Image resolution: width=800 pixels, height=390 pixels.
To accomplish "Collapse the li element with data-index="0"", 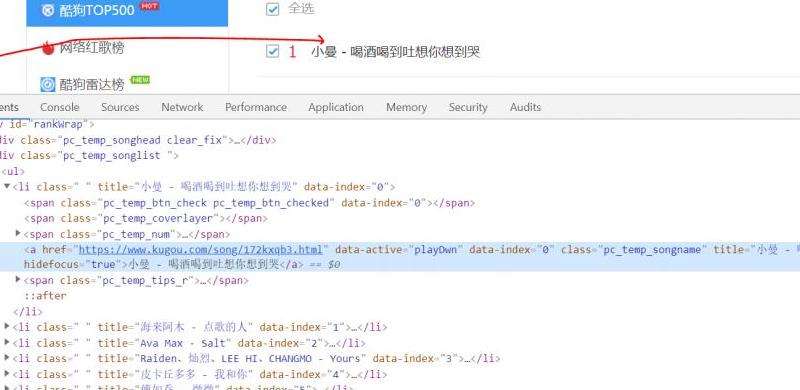I will [x=7, y=186].
